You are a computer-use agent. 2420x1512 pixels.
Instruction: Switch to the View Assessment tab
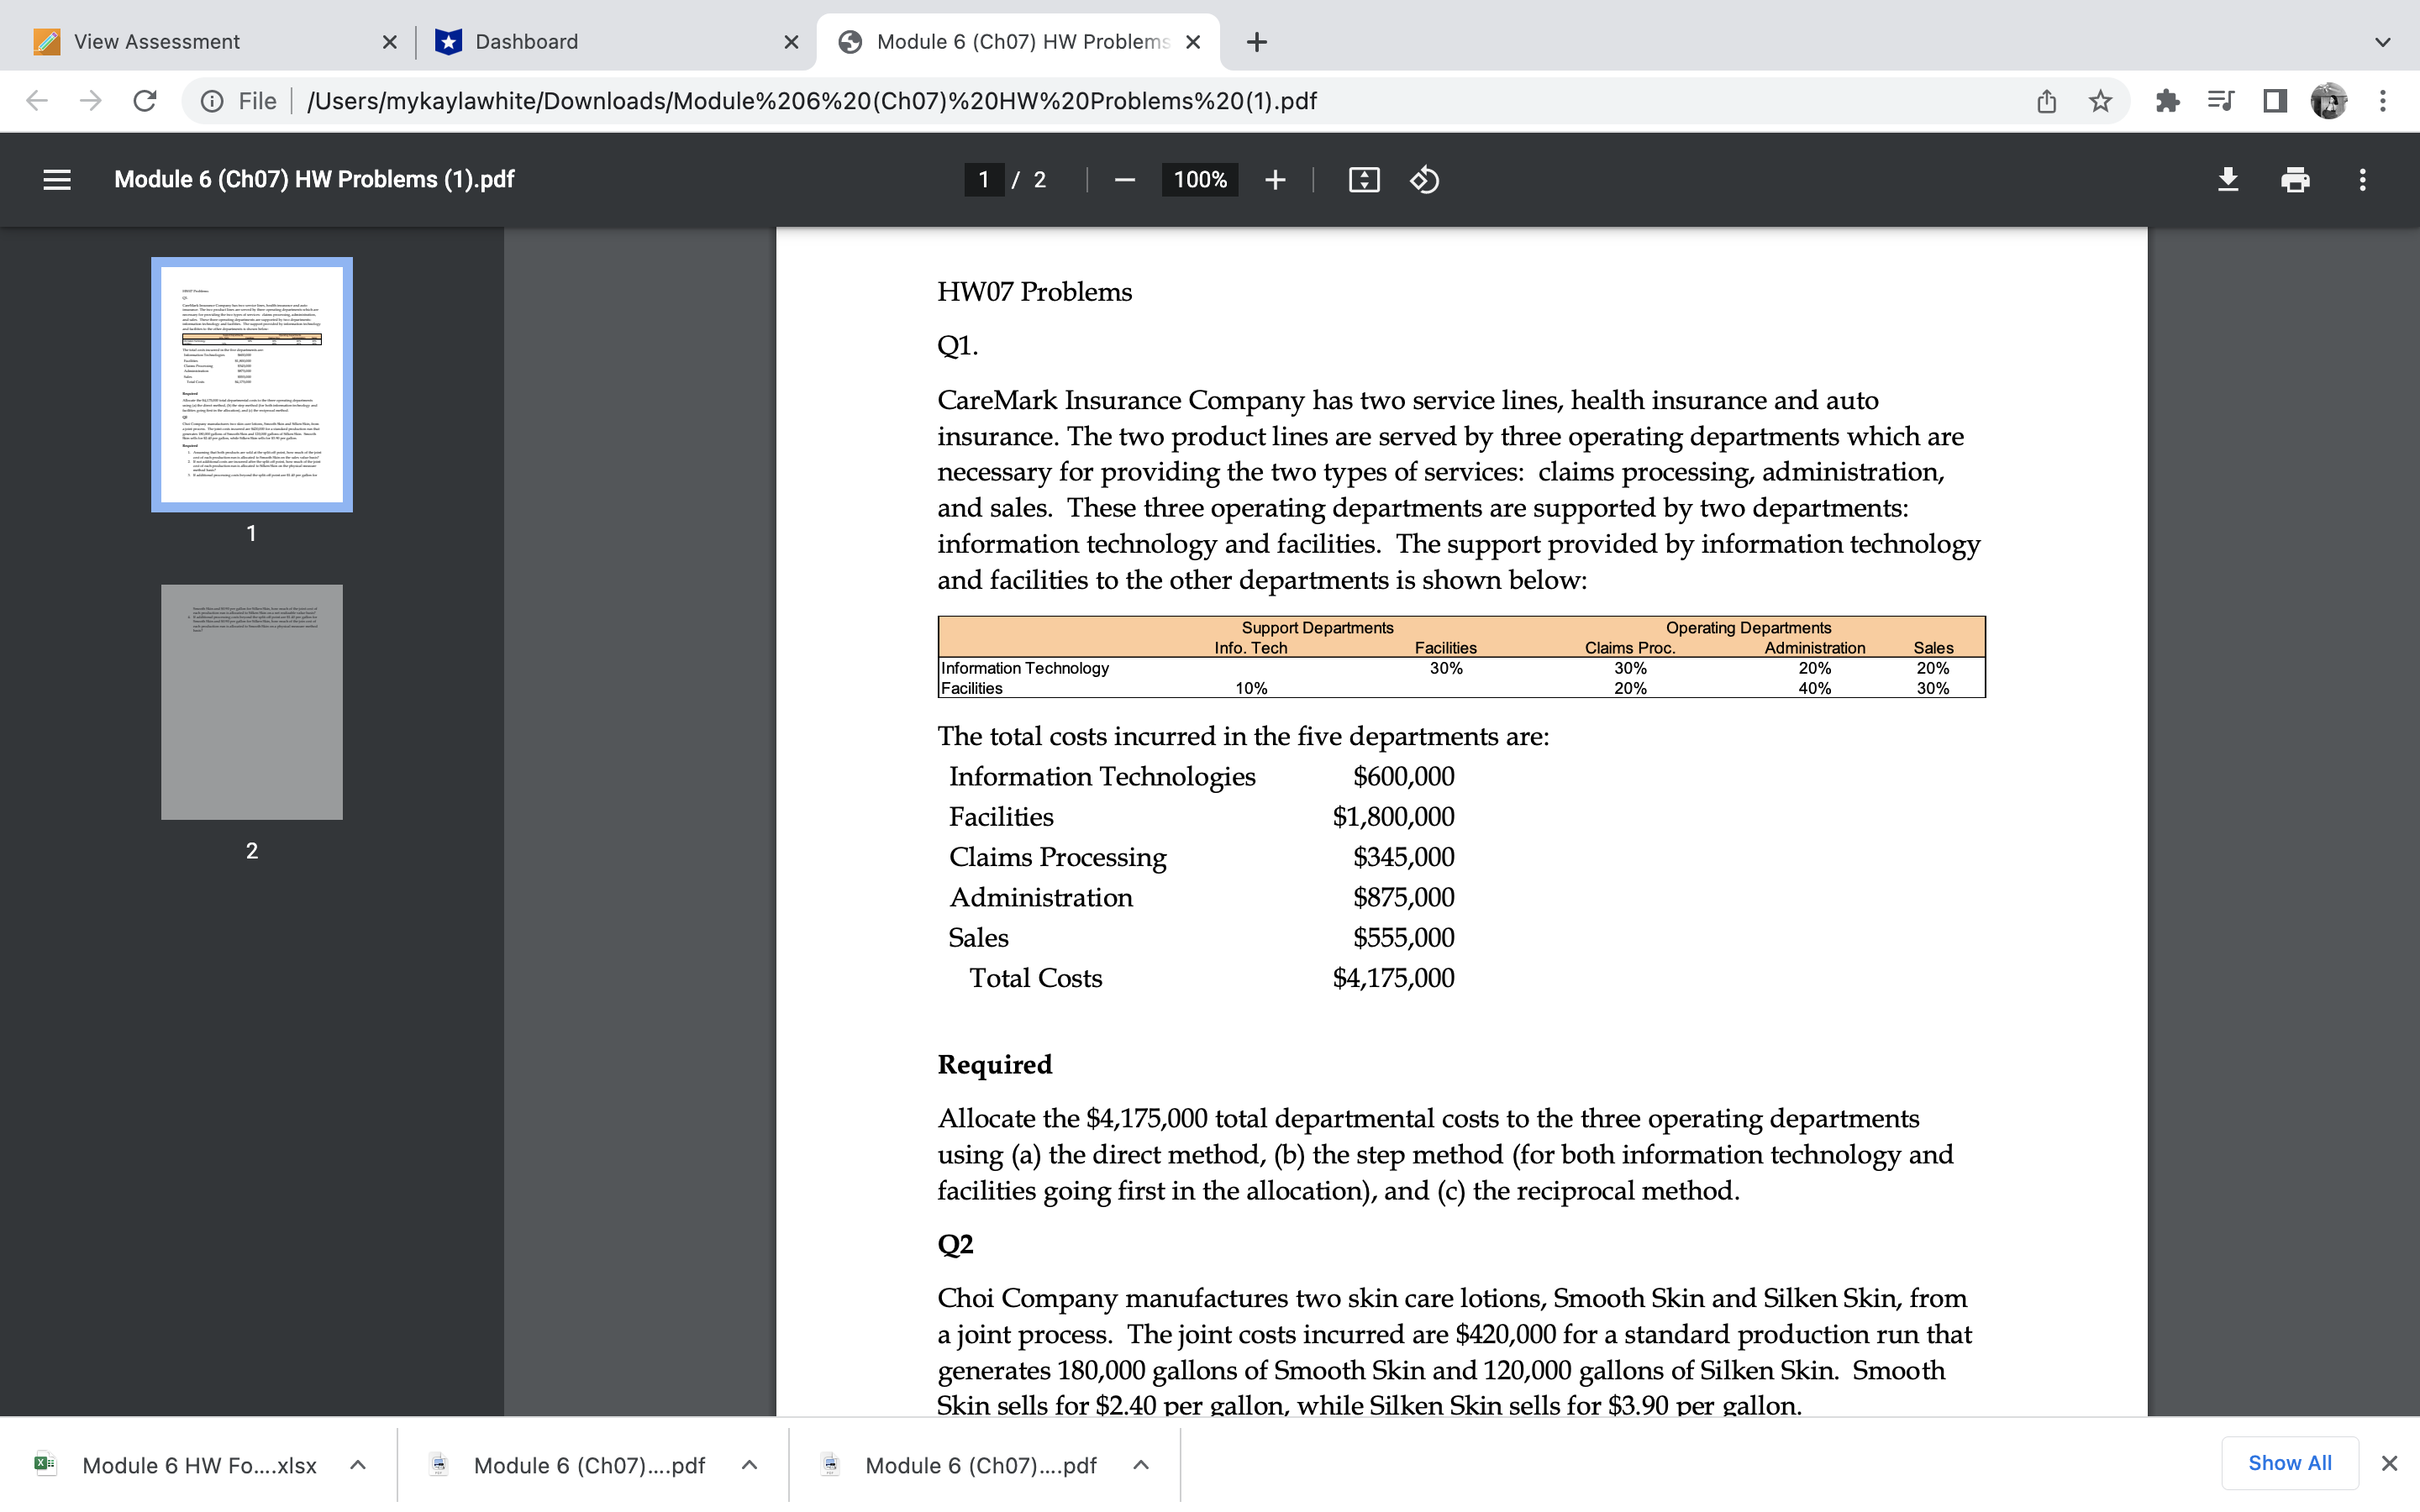point(180,41)
